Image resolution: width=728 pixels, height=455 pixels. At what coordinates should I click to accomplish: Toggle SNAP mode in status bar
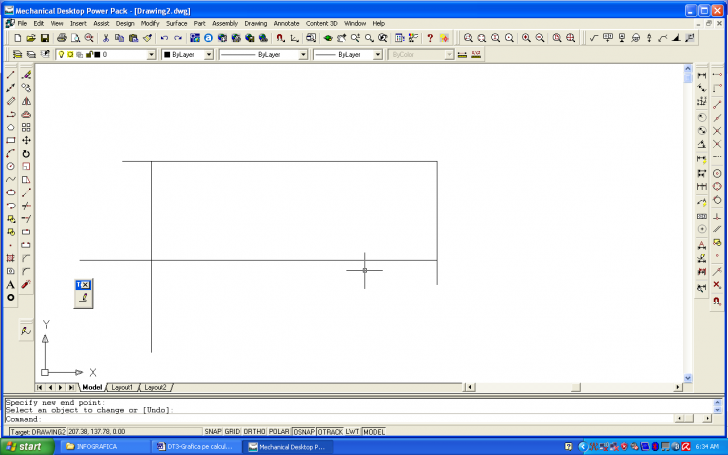coord(213,432)
